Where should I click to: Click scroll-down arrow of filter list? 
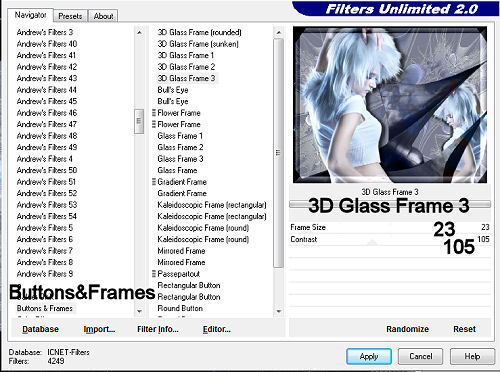[279, 311]
